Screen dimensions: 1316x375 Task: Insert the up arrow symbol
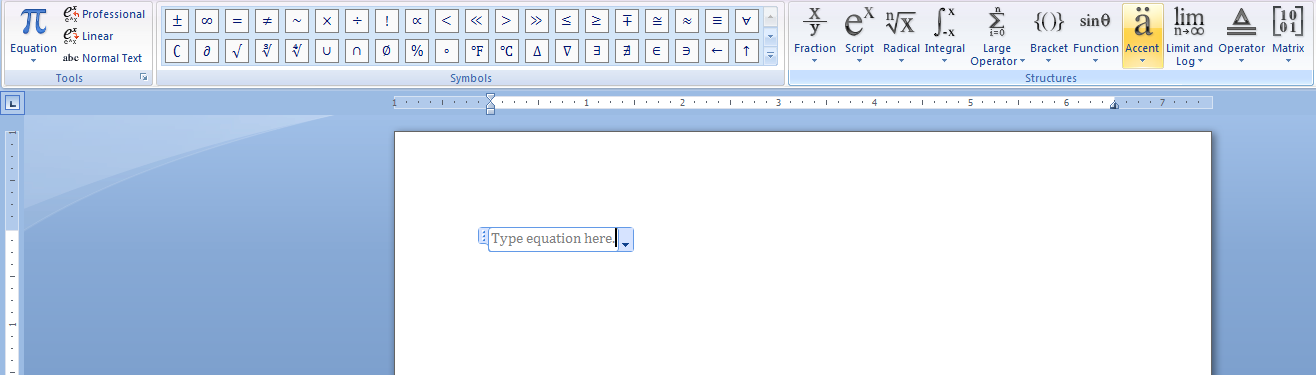click(x=747, y=51)
